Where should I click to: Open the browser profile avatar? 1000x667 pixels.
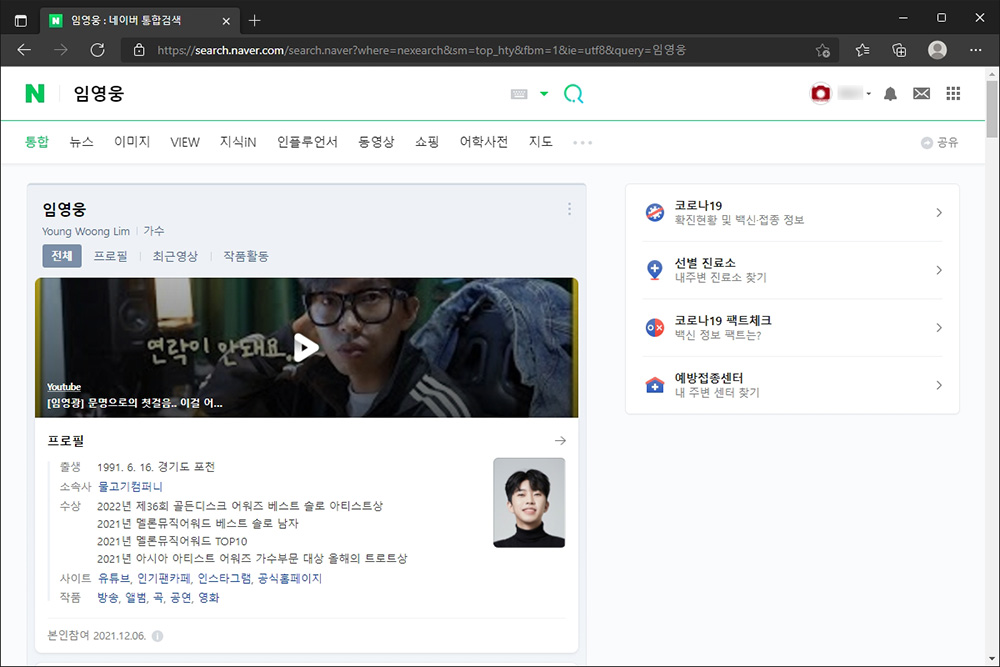pos(938,50)
